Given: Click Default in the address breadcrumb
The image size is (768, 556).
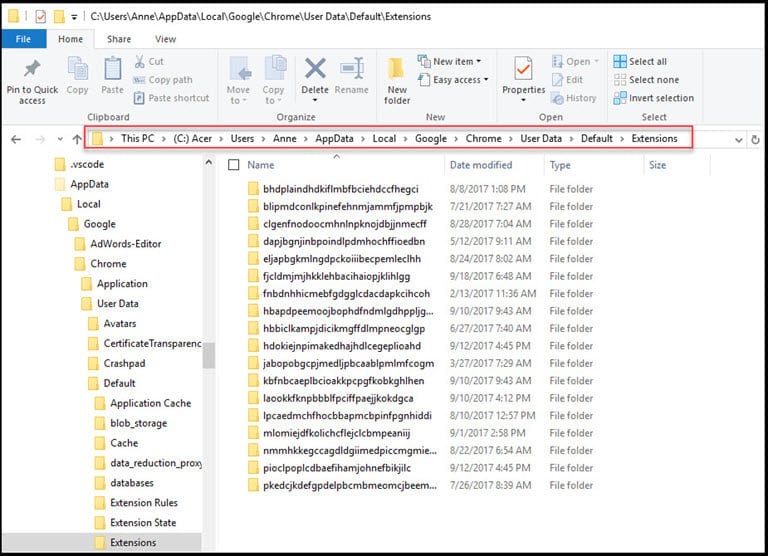Looking at the screenshot, I should [596, 139].
